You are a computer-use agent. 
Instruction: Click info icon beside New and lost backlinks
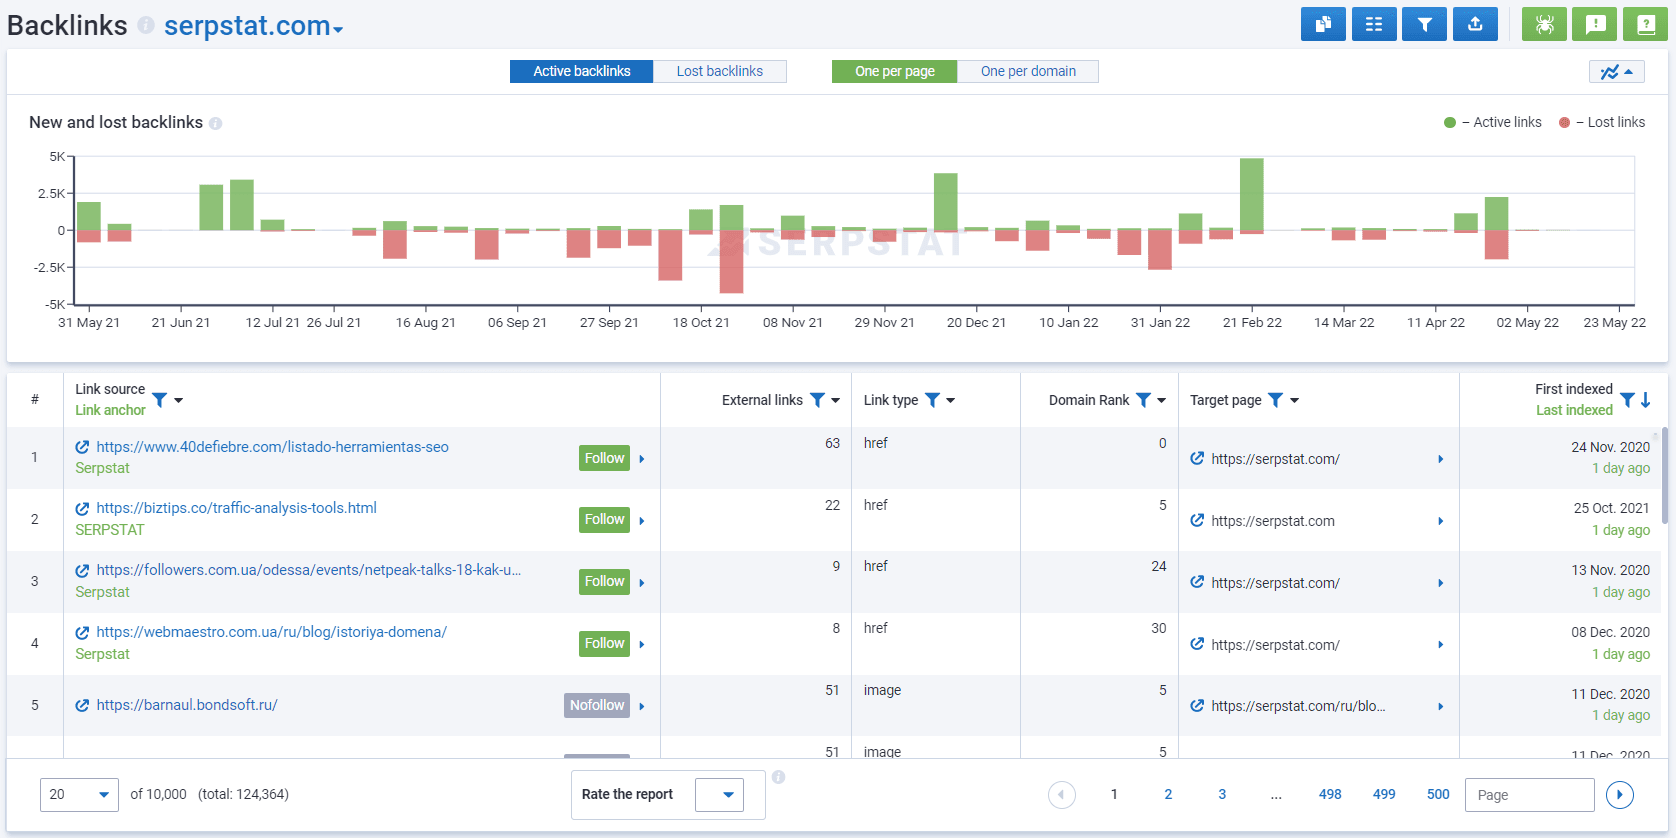(215, 123)
